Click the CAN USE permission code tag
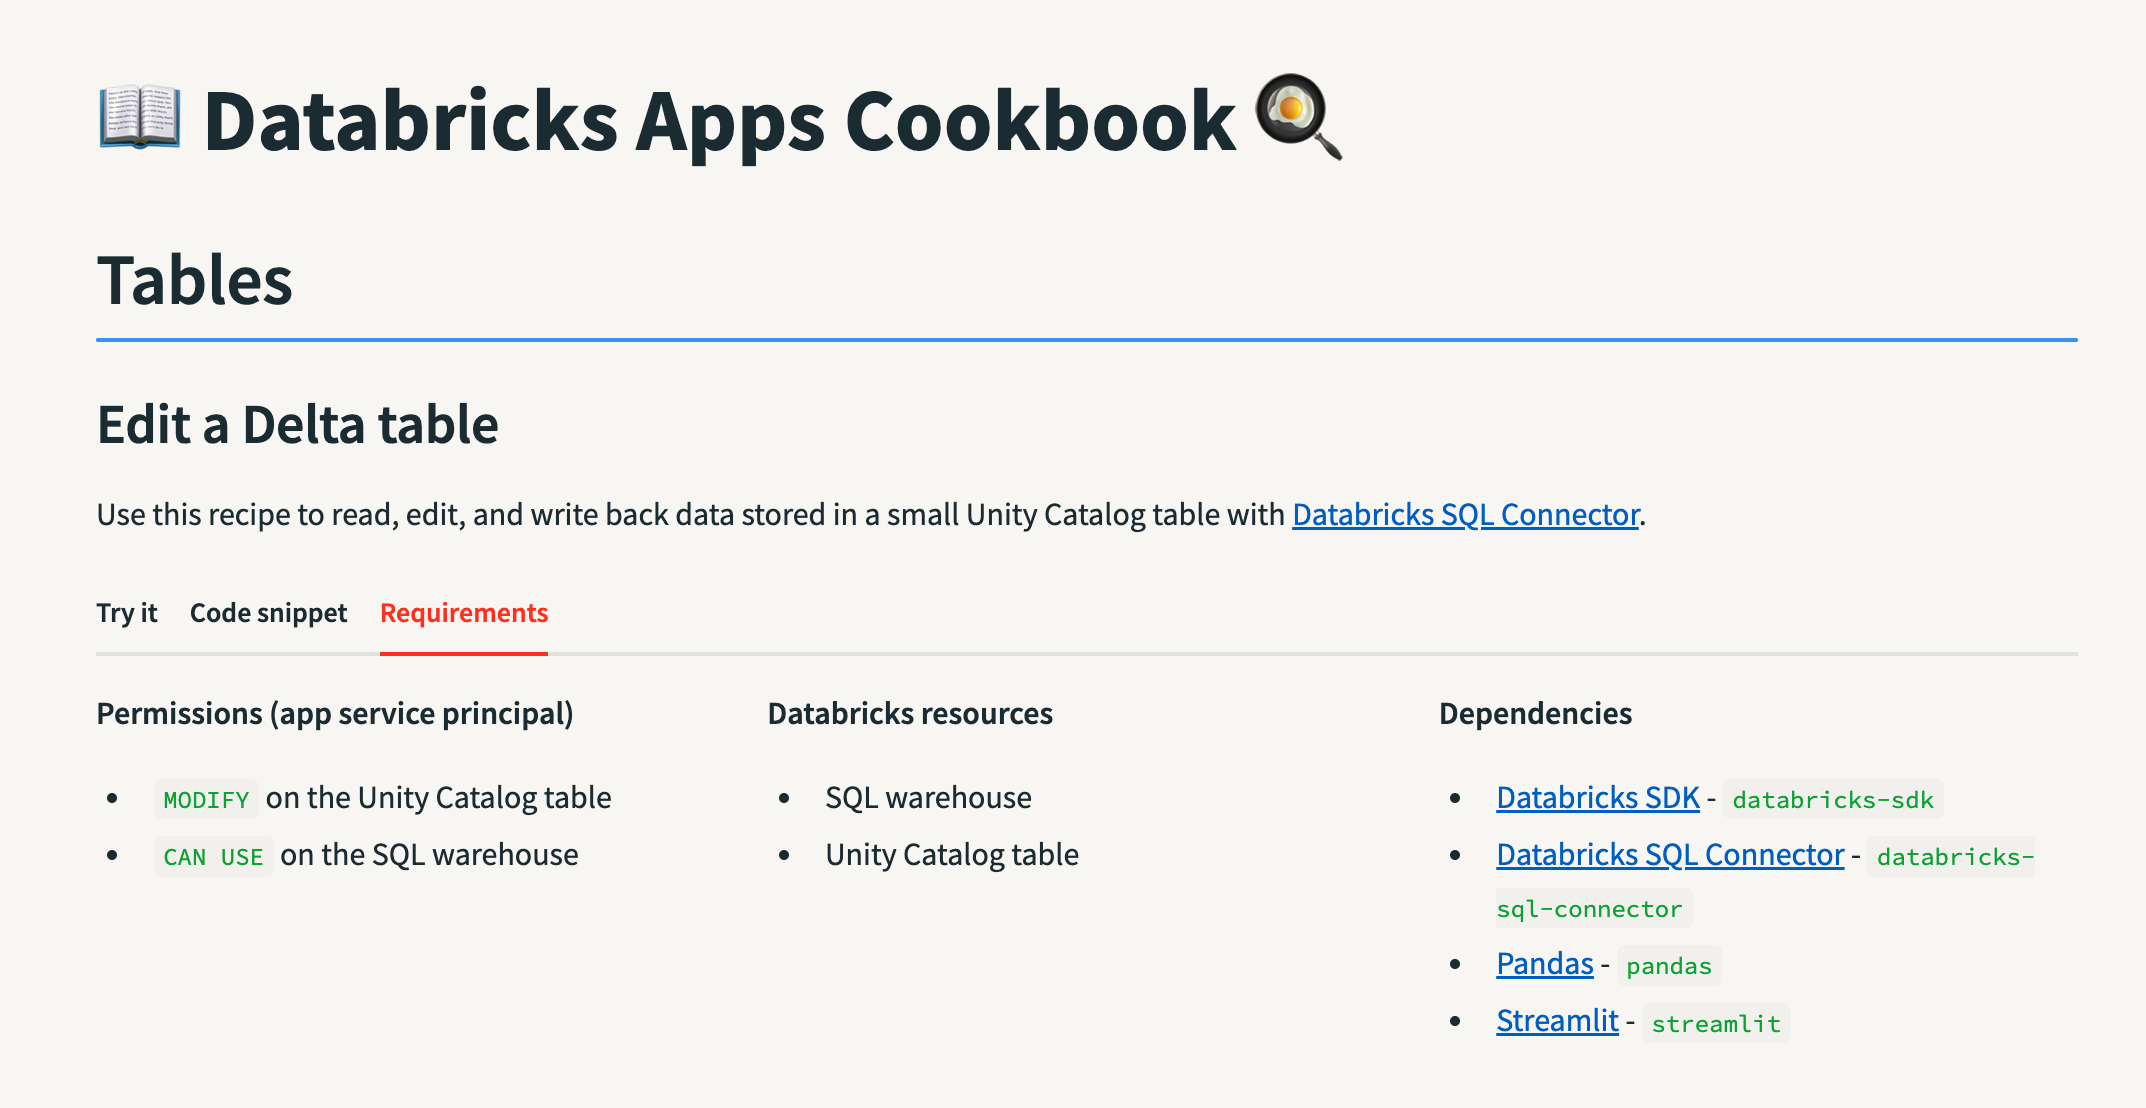The height and width of the screenshot is (1108, 2146). tap(213, 857)
